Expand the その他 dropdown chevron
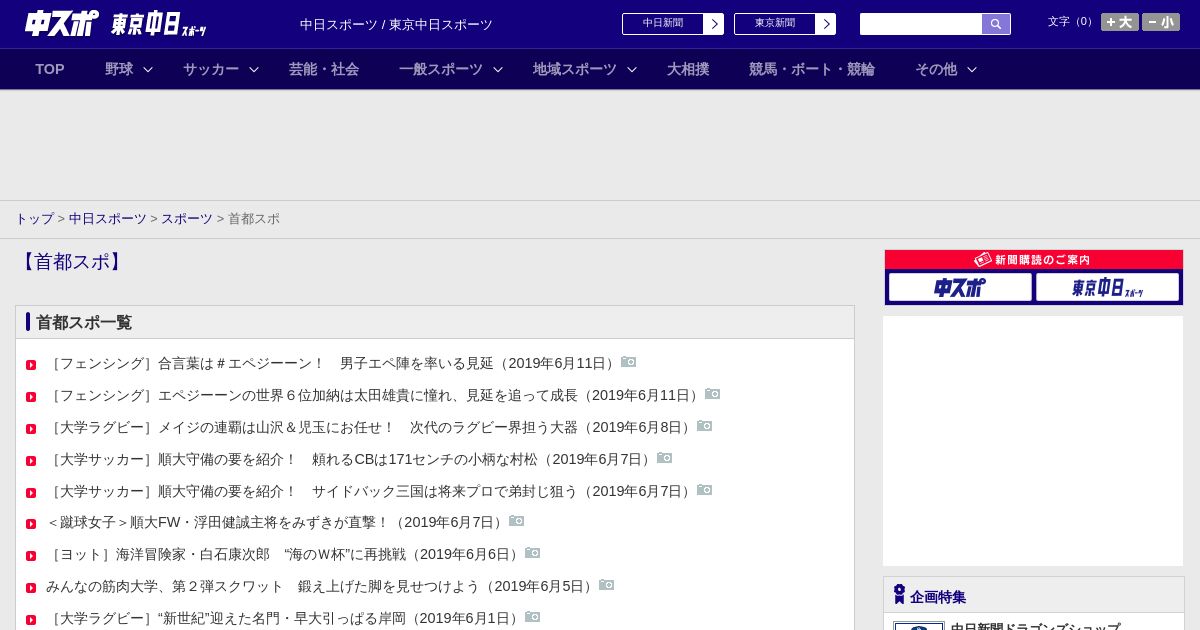Screen dimensions: 1200x630 pos(972,69)
